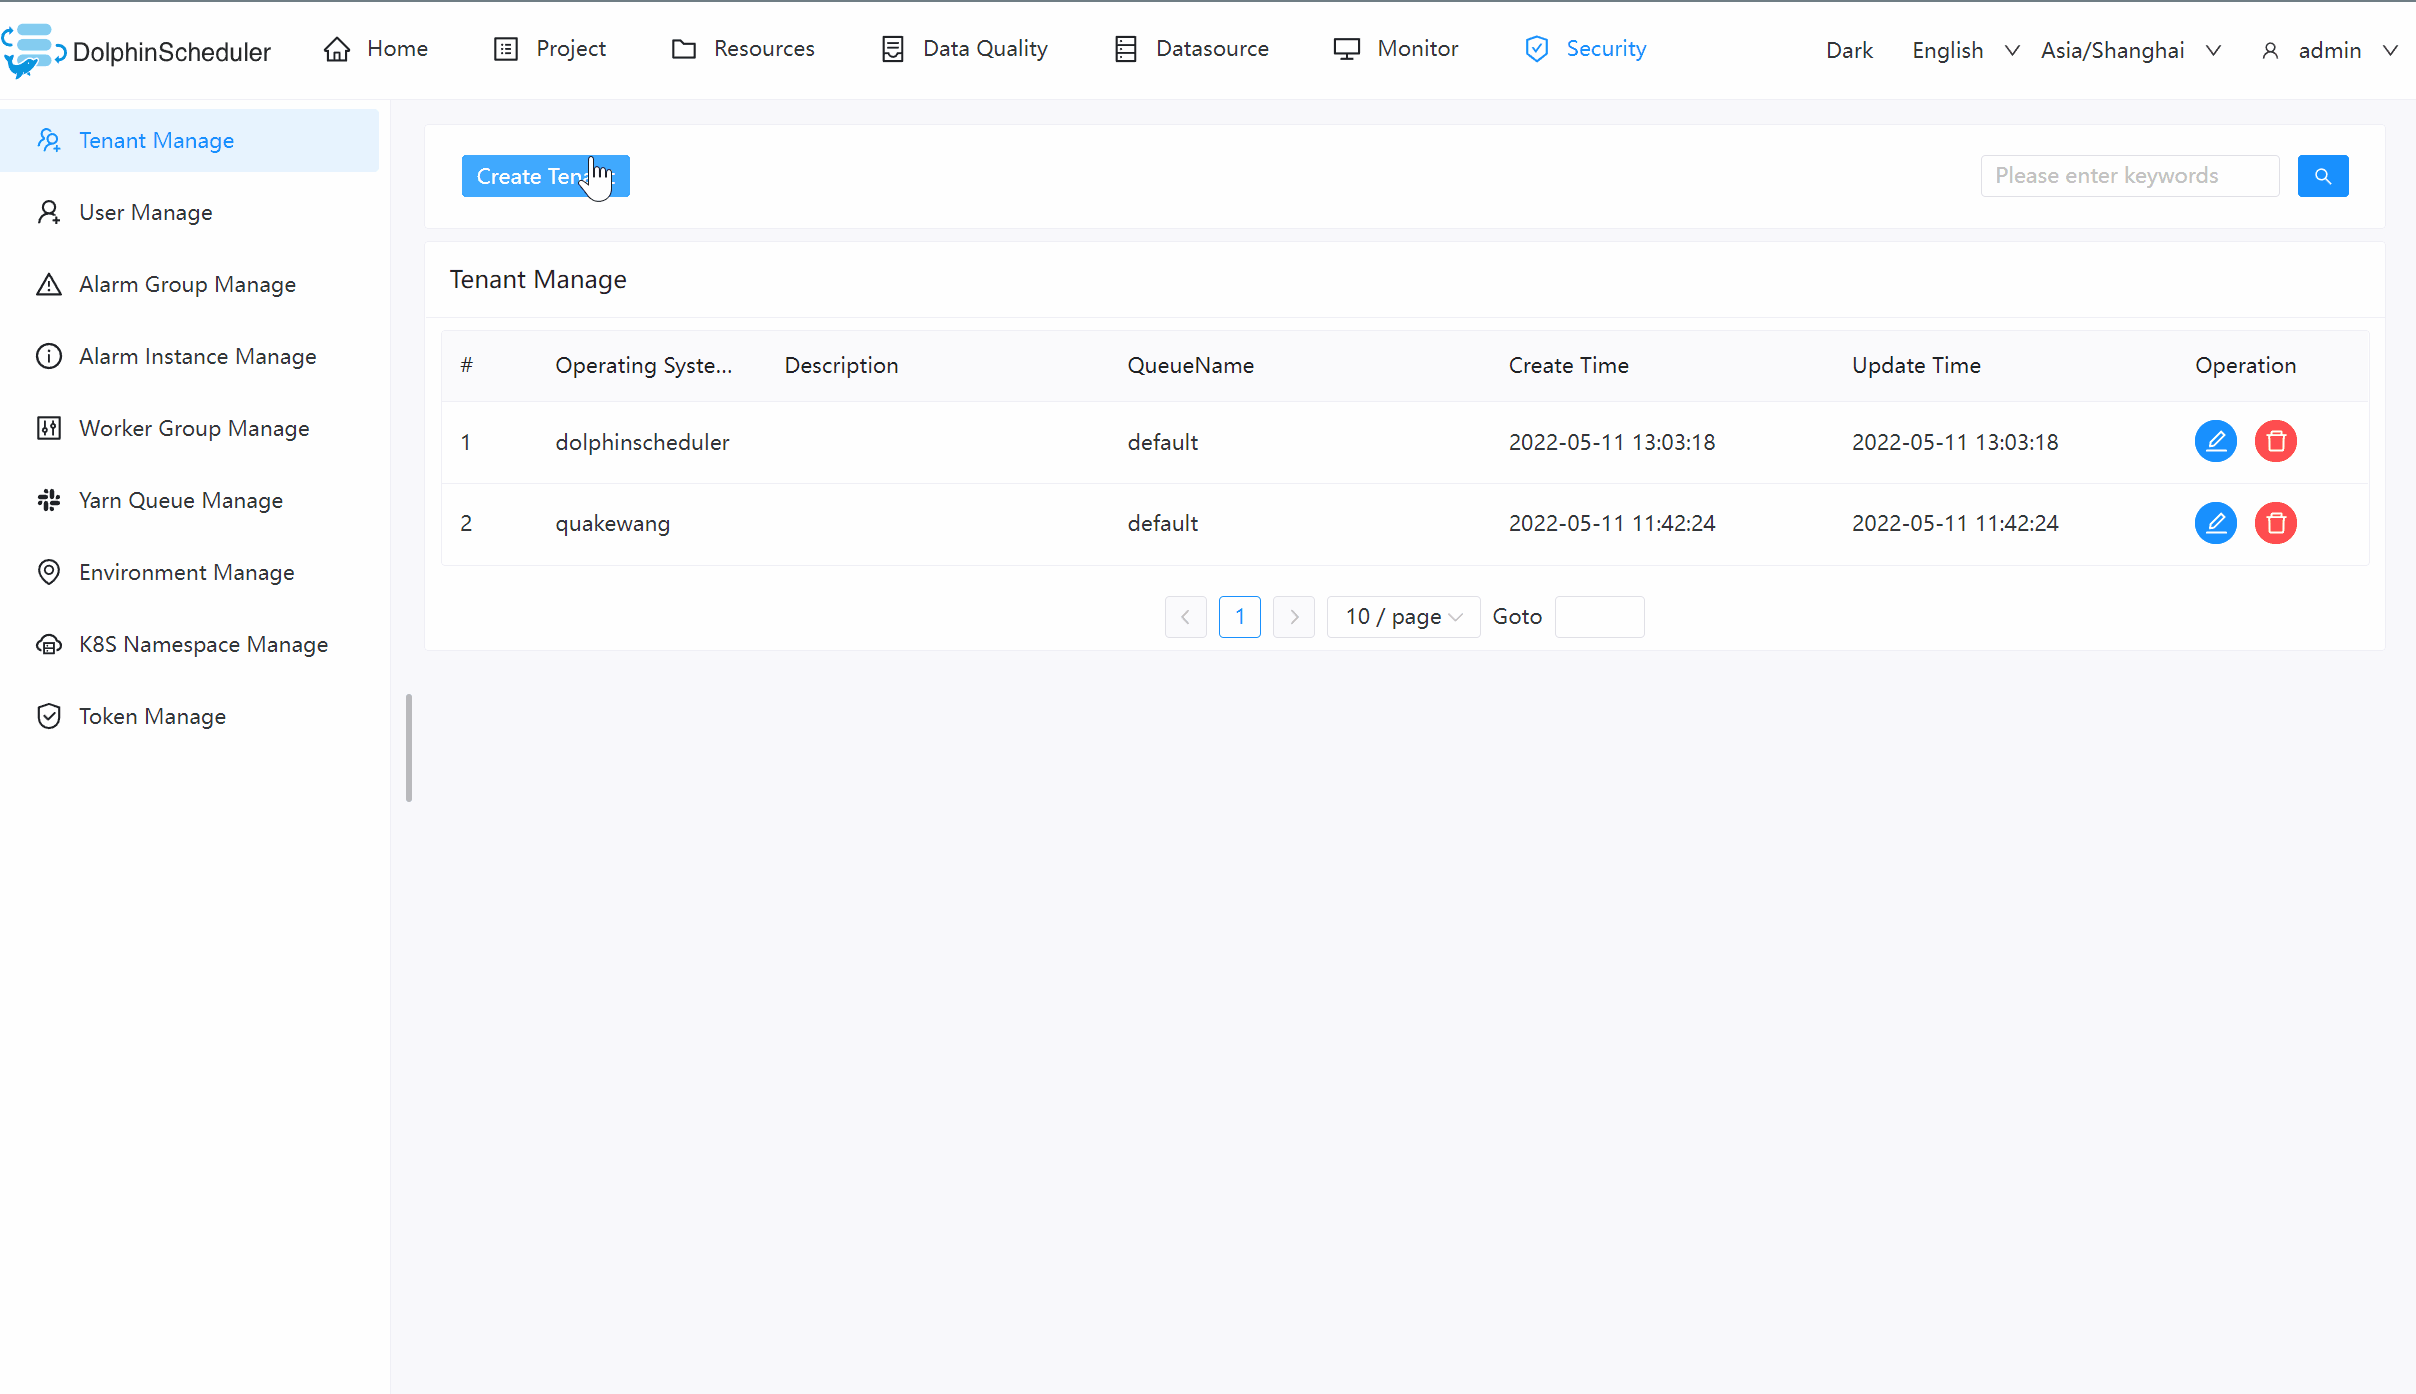Click the DolphinScheduler logo
Image resolution: width=2416 pixels, height=1394 pixels.
click(138, 50)
